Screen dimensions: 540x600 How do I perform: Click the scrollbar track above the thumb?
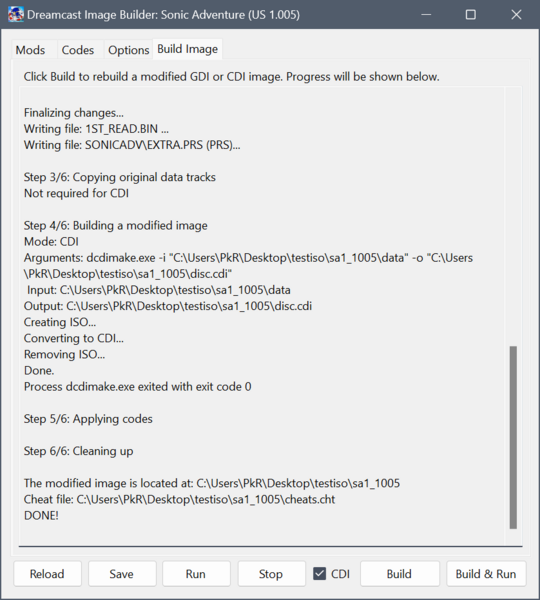pyautogui.click(x=513, y=217)
